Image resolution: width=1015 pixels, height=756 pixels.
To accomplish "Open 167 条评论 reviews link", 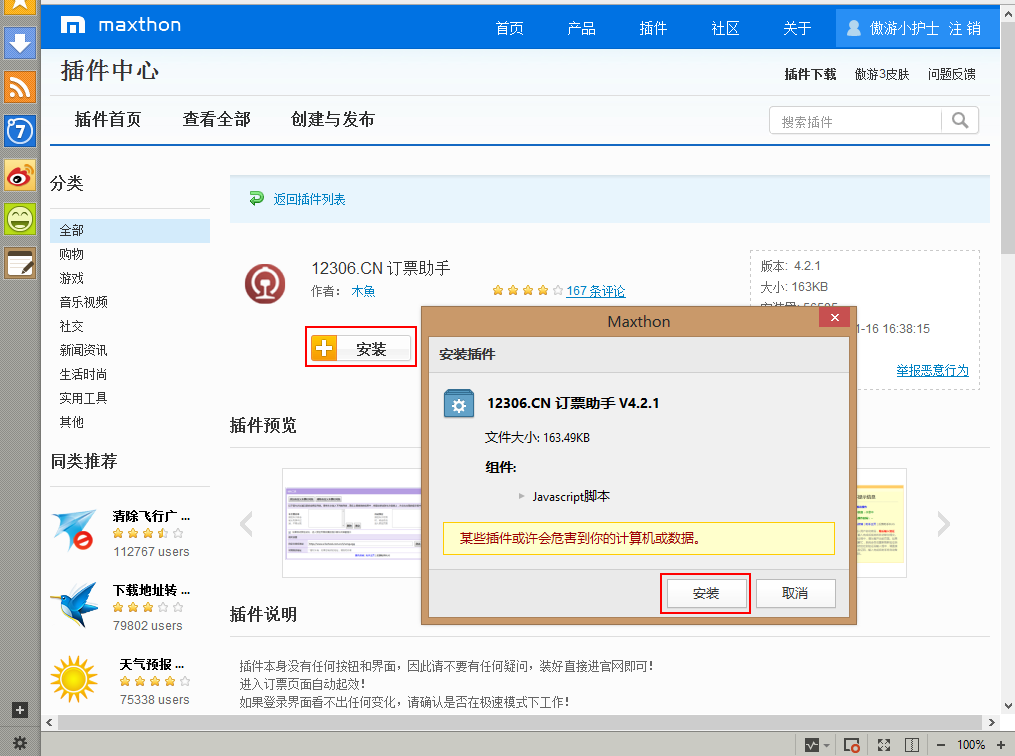I will 596,291.
